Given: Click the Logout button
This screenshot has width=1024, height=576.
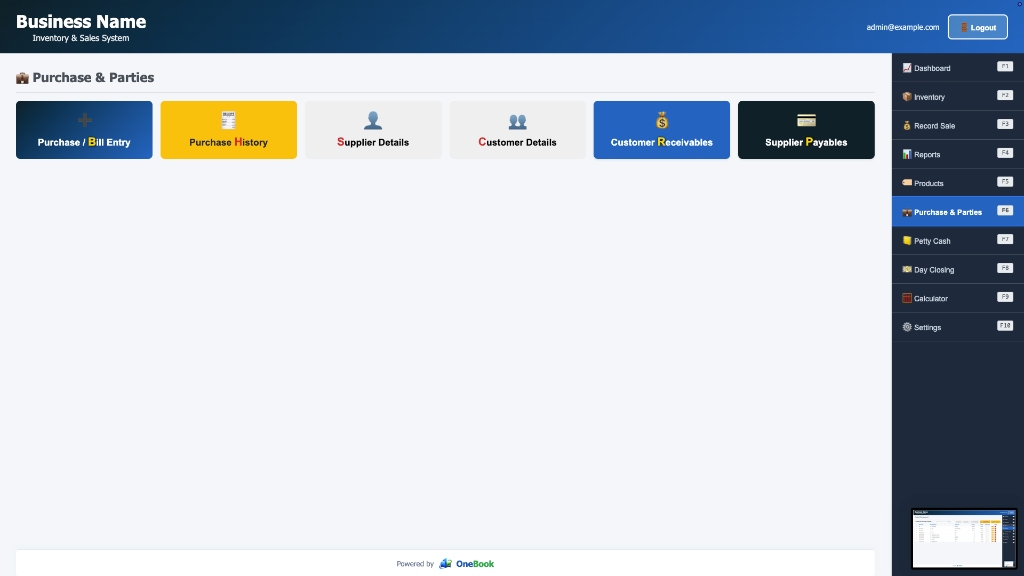Looking at the screenshot, I should 978,27.
